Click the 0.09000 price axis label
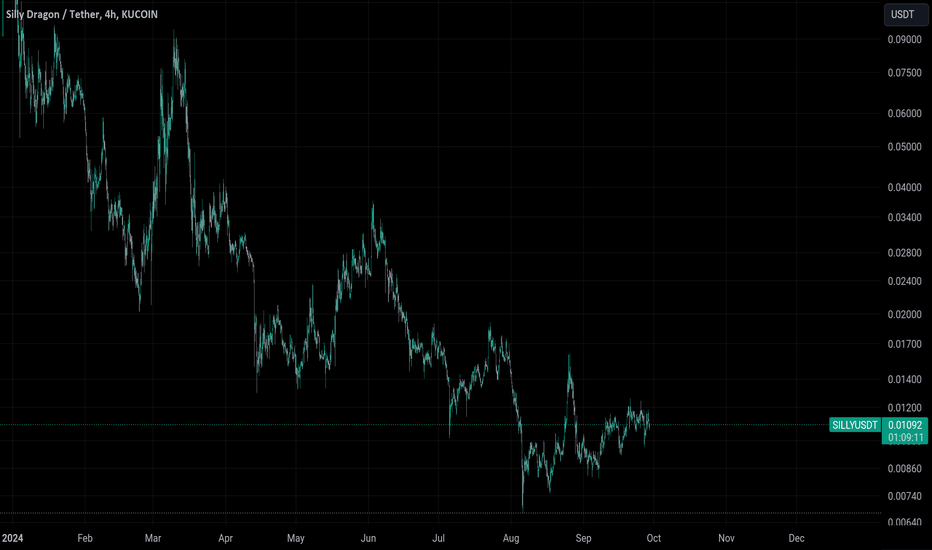This screenshot has height=550, width=932. click(x=904, y=40)
